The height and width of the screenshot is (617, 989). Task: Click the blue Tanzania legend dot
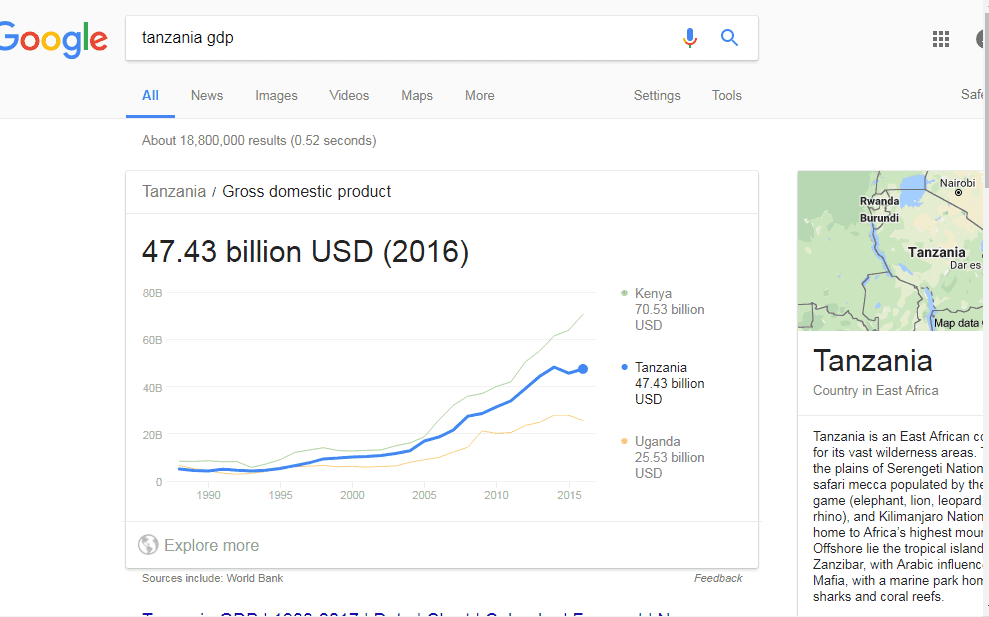point(624,367)
